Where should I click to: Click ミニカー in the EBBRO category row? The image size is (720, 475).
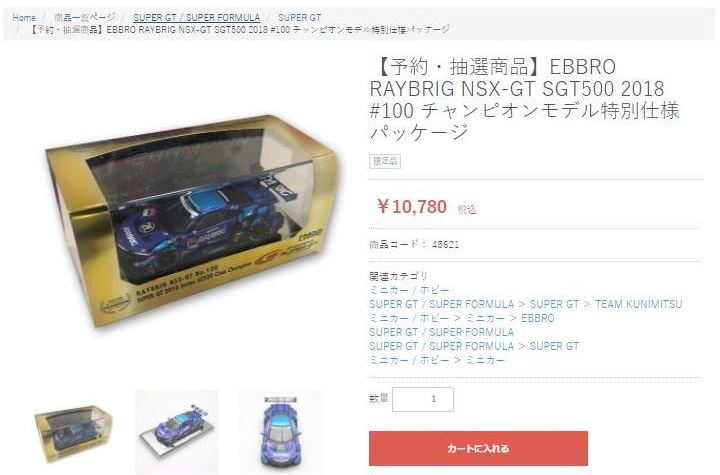click(x=485, y=318)
